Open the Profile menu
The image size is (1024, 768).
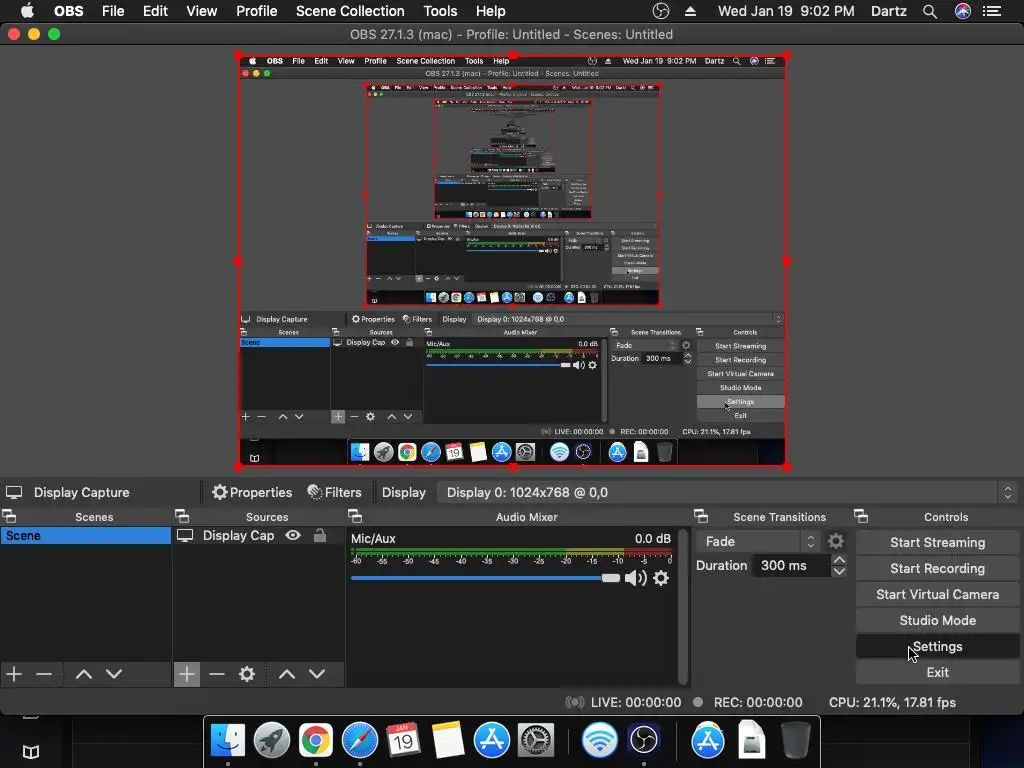[257, 11]
